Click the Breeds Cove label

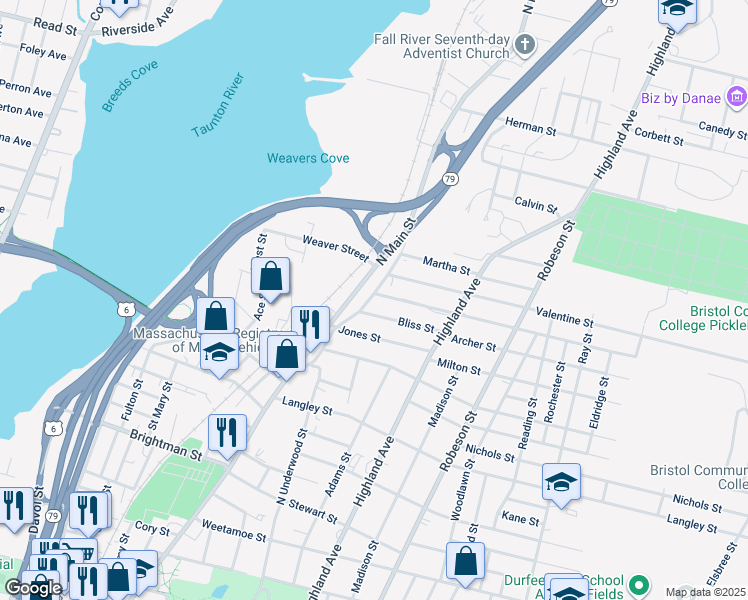point(129,86)
